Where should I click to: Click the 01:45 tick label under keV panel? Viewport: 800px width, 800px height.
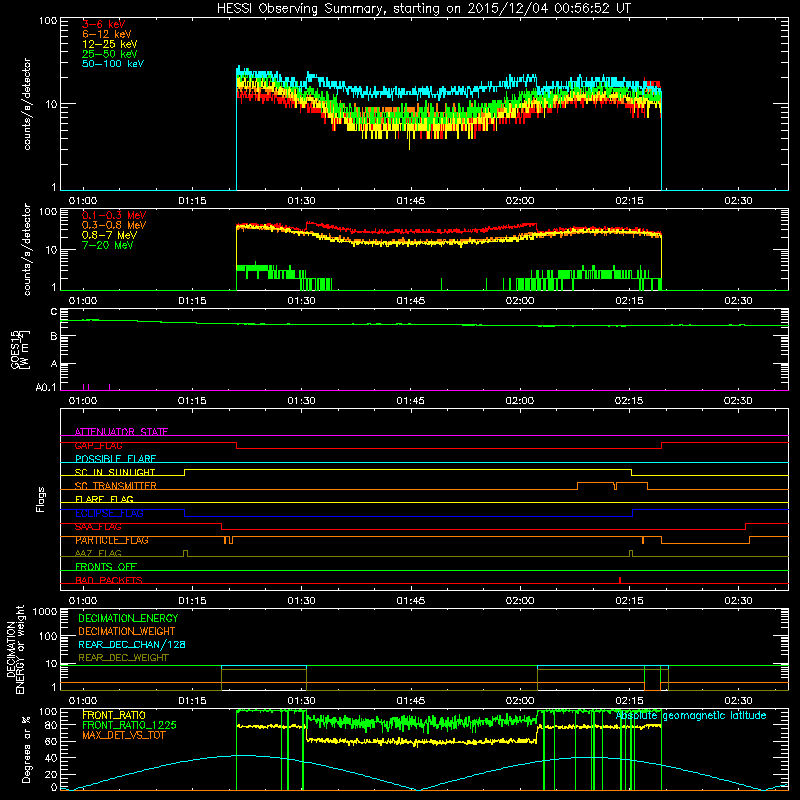(411, 201)
